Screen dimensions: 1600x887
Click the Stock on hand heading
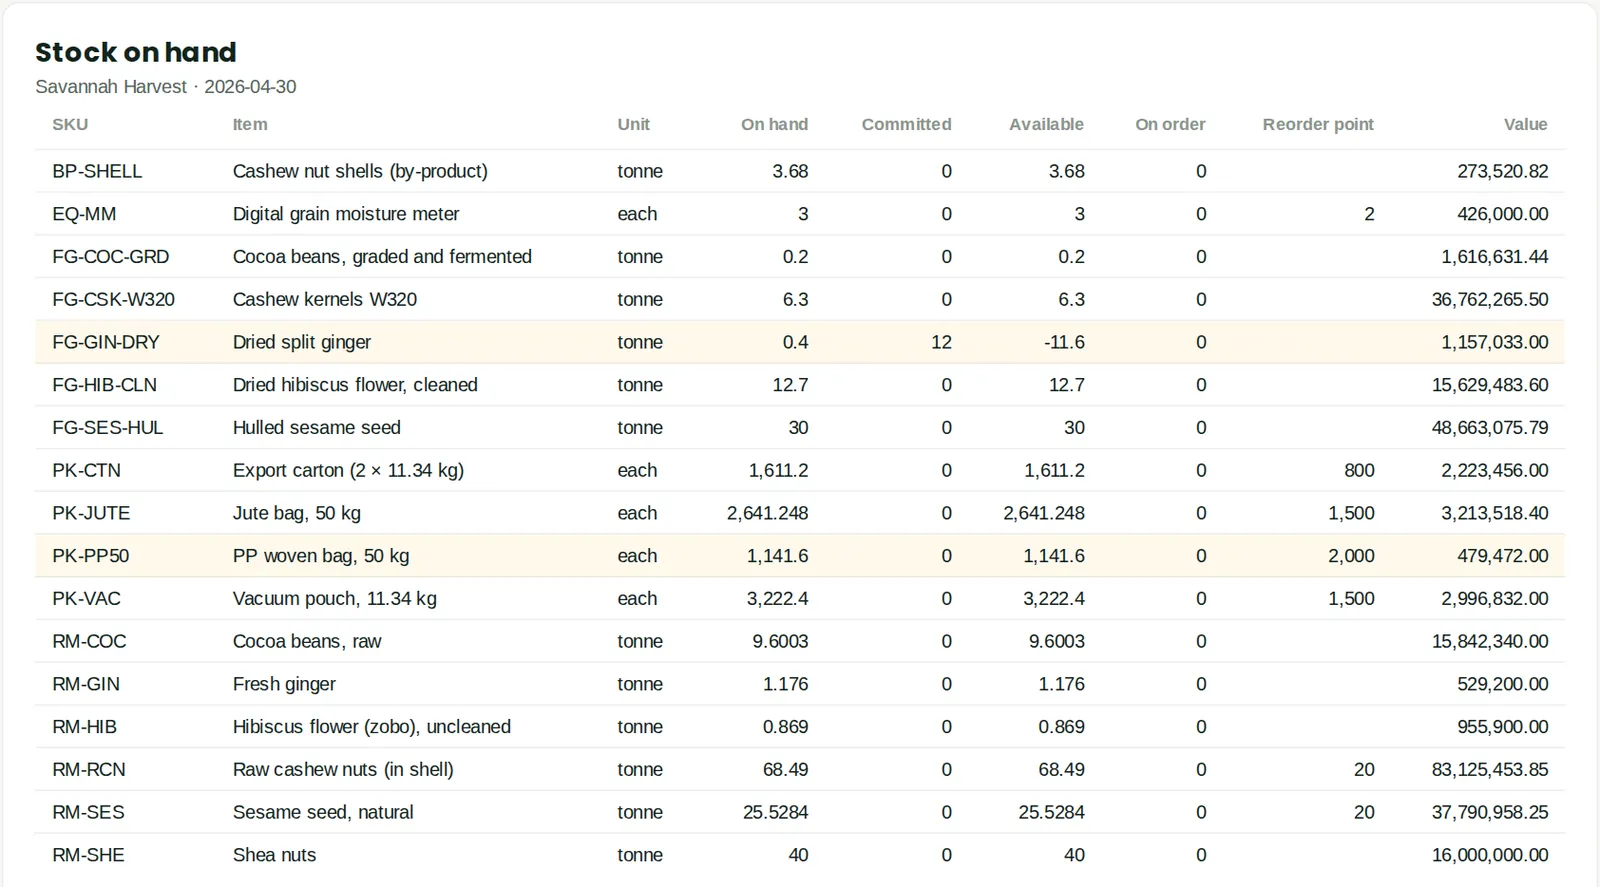point(136,52)
